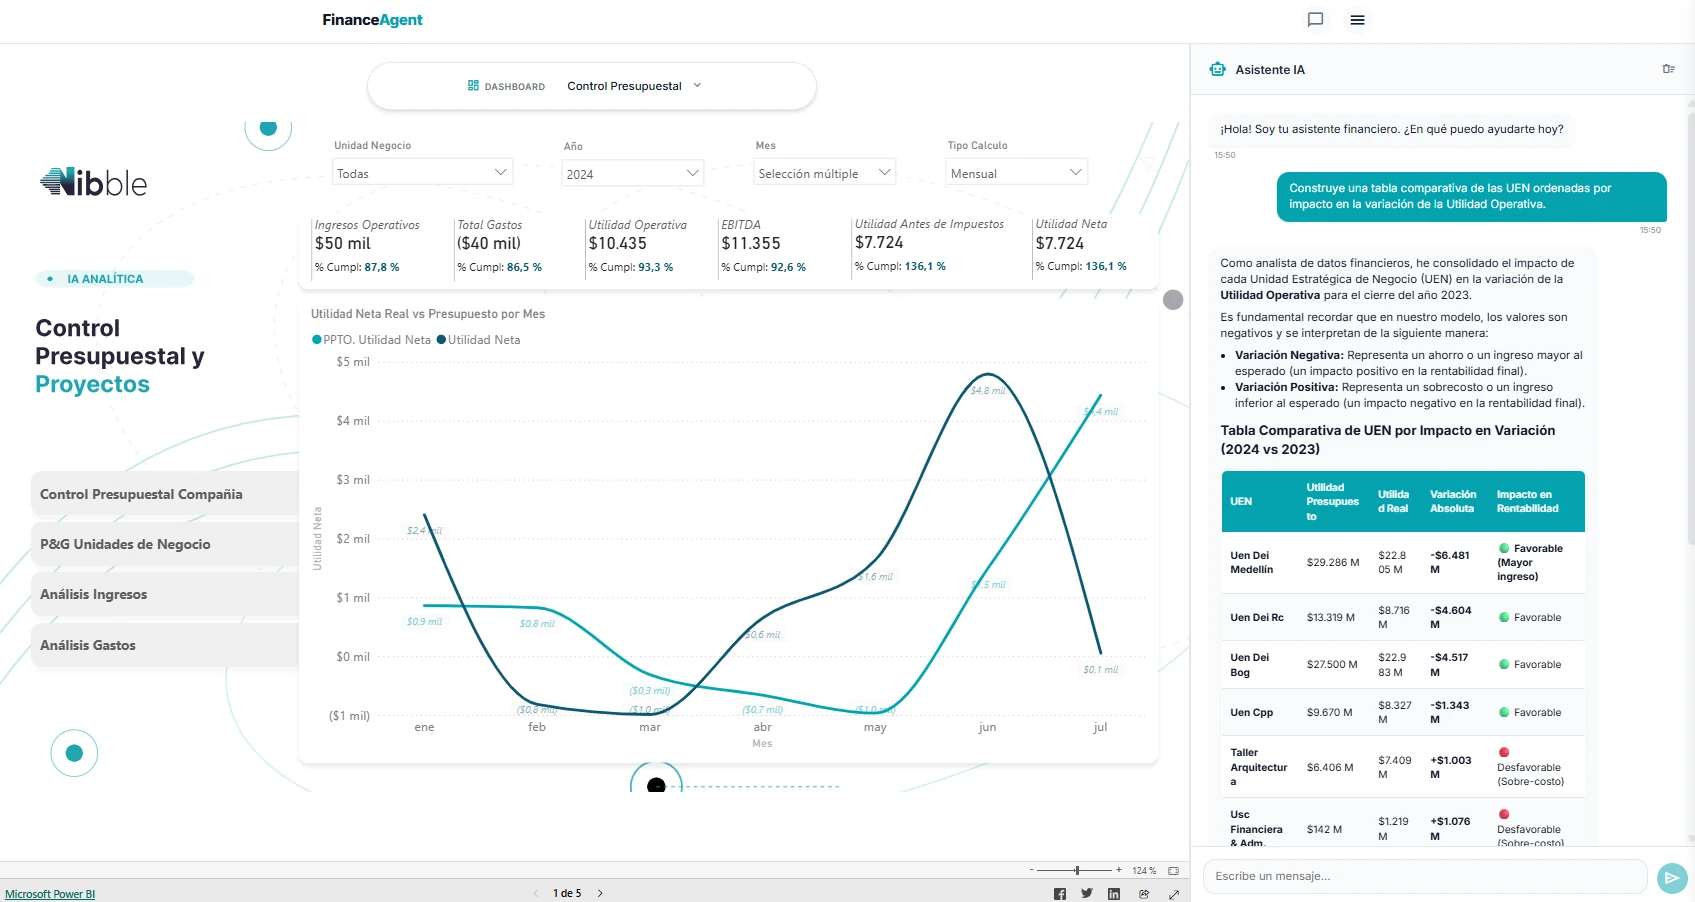Open the P&G Unidades de Negocio page
The height and width of the screenshot is (902, 1695).
(x=165, y=544)
